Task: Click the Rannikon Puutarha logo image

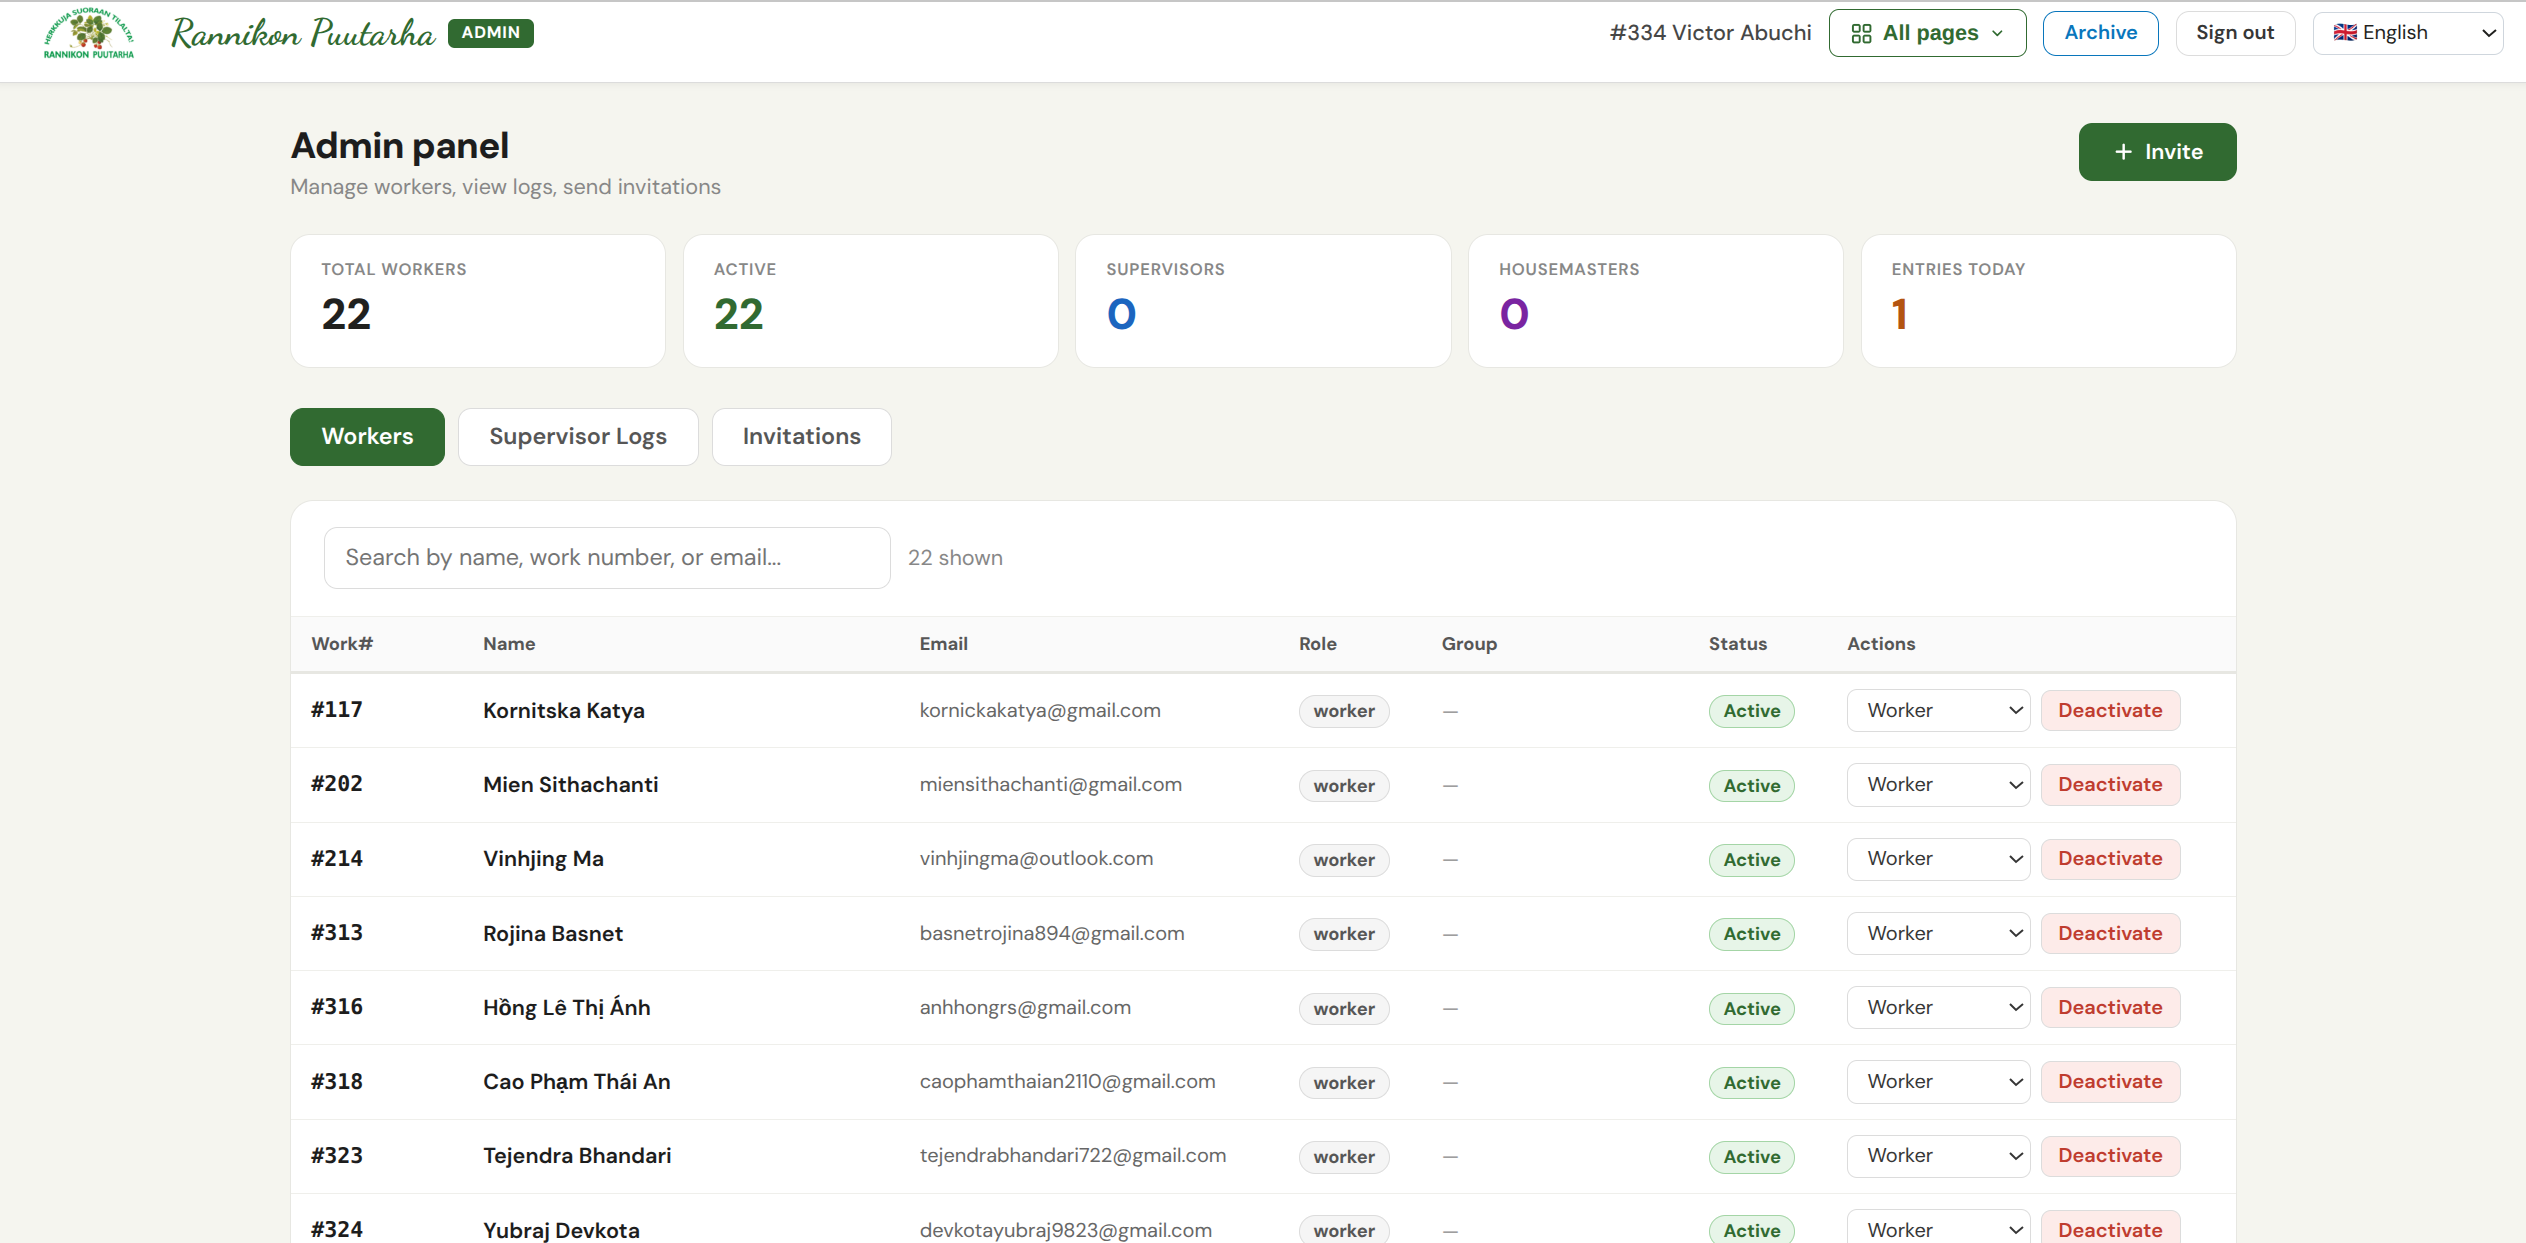Action: (89, 33)
